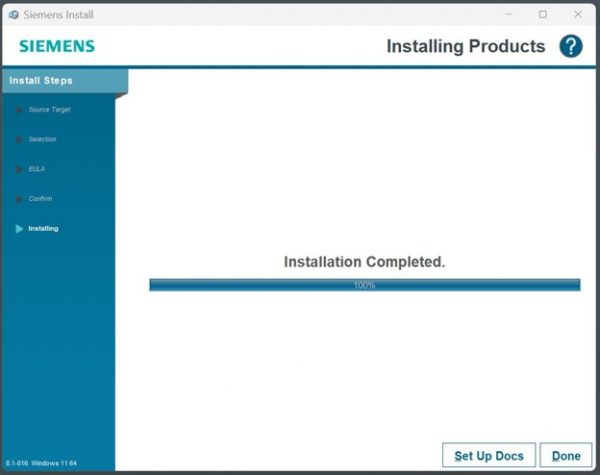Select the Source Target step arrow

point(19,110)
